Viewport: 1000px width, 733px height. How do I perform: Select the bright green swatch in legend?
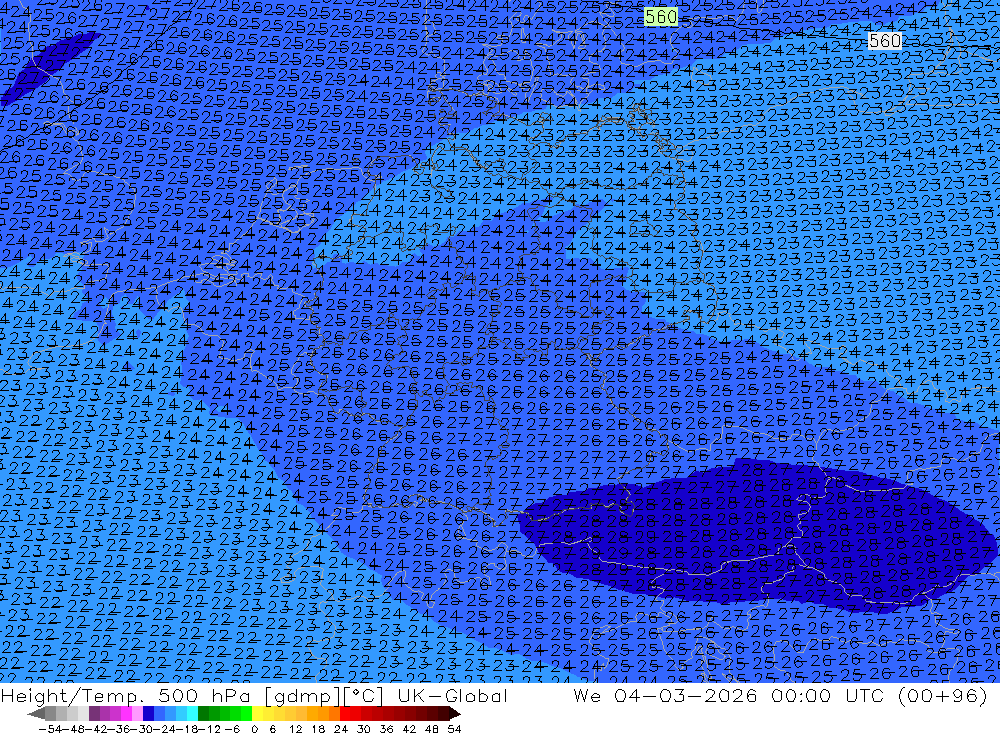(x=246, y=713)
